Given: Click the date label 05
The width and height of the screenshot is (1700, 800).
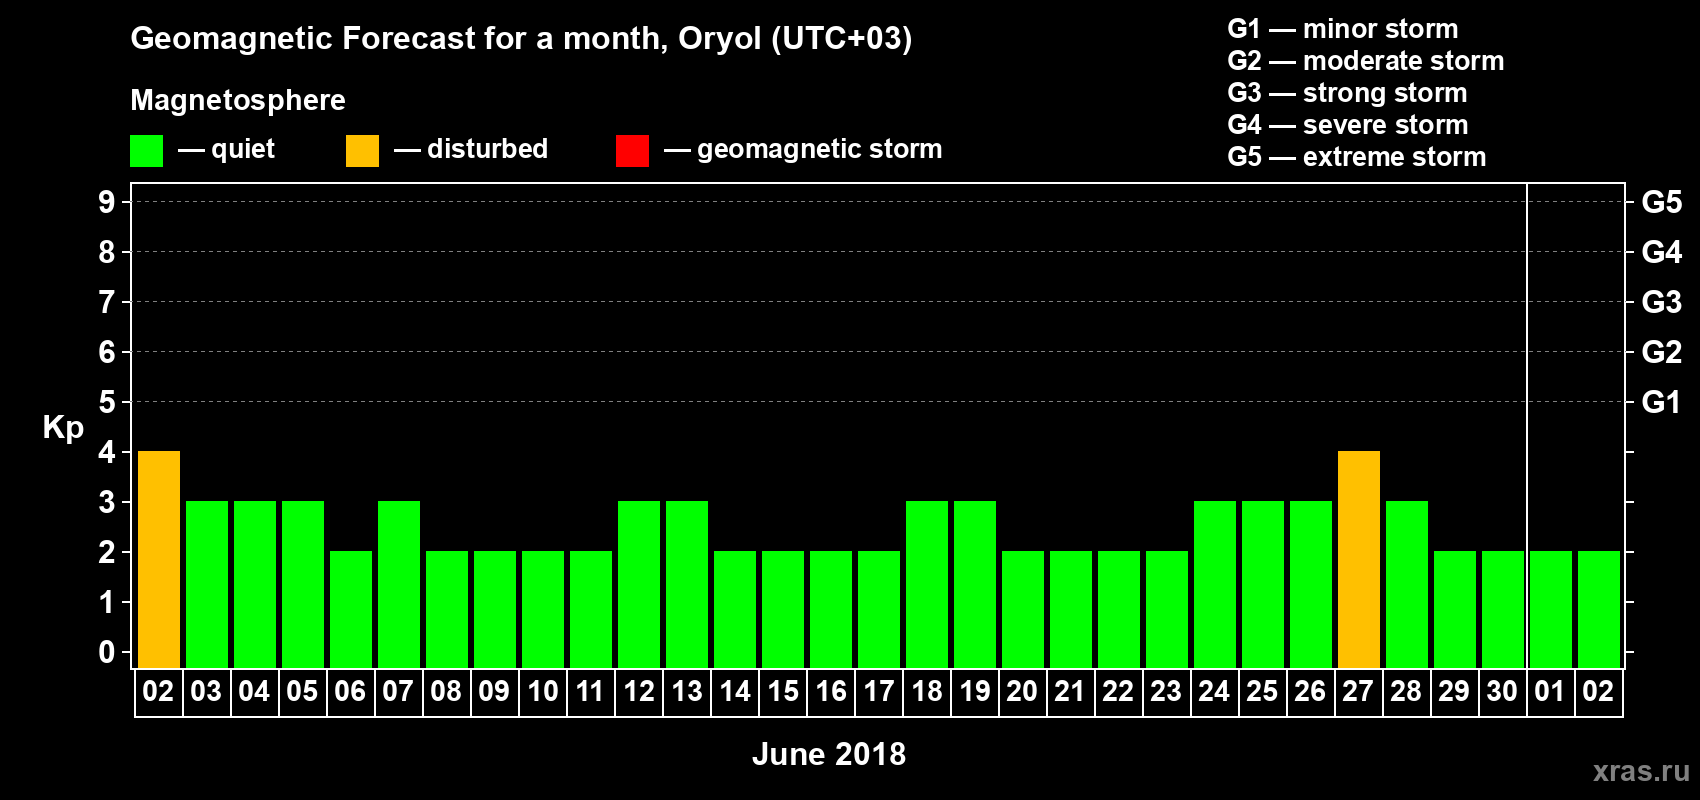Looking at the screenshot, I should [302, 691].
